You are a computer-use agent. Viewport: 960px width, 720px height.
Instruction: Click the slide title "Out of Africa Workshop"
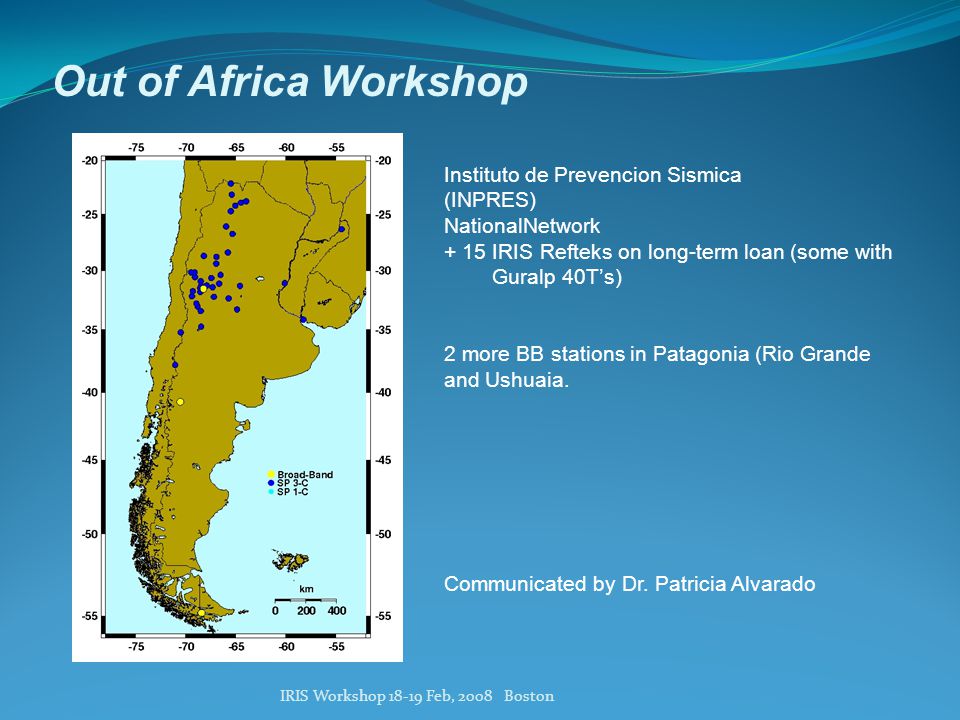point(291,81)
